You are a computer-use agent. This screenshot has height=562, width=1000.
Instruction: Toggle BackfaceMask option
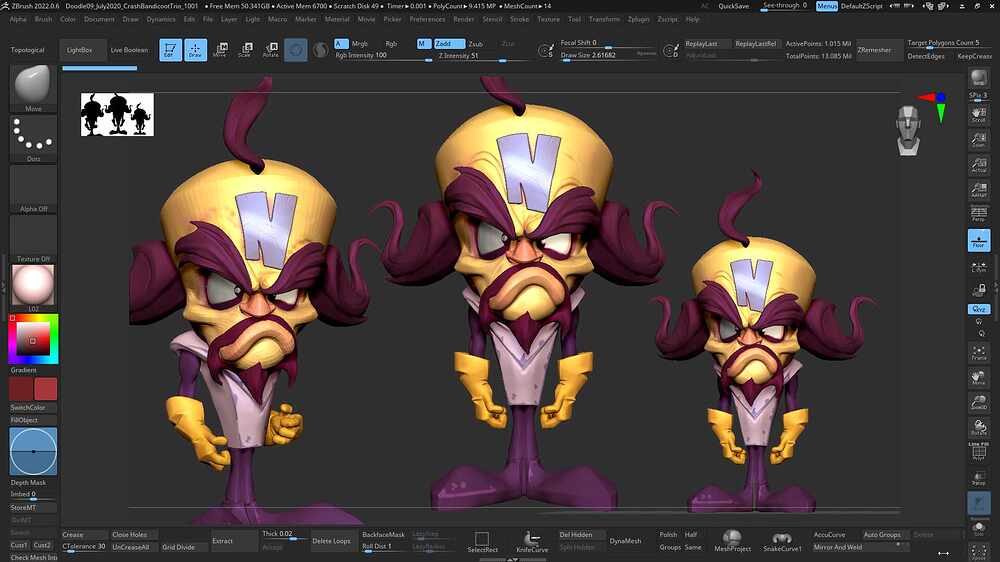[x=383, y=535]
